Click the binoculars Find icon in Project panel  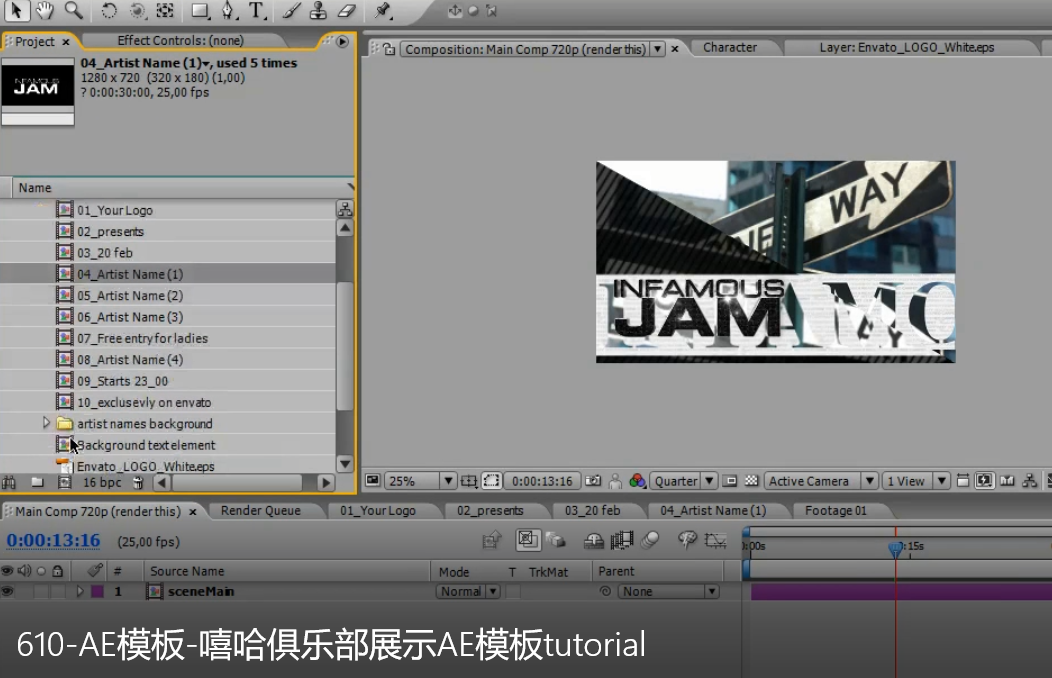pyautogui.click(x=9, y=482)
